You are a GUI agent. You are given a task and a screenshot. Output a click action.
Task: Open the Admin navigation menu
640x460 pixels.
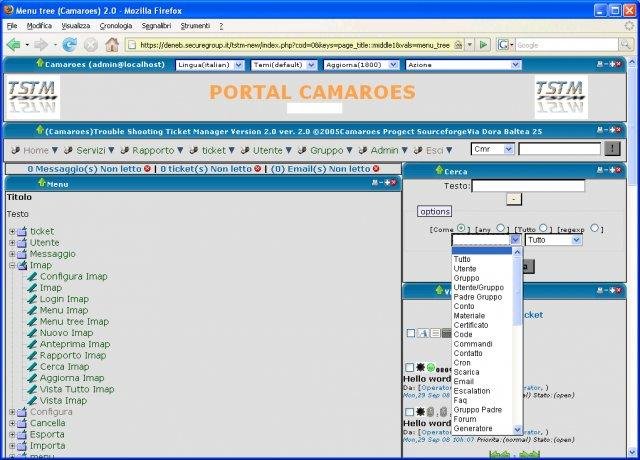(x=383, y=151)
